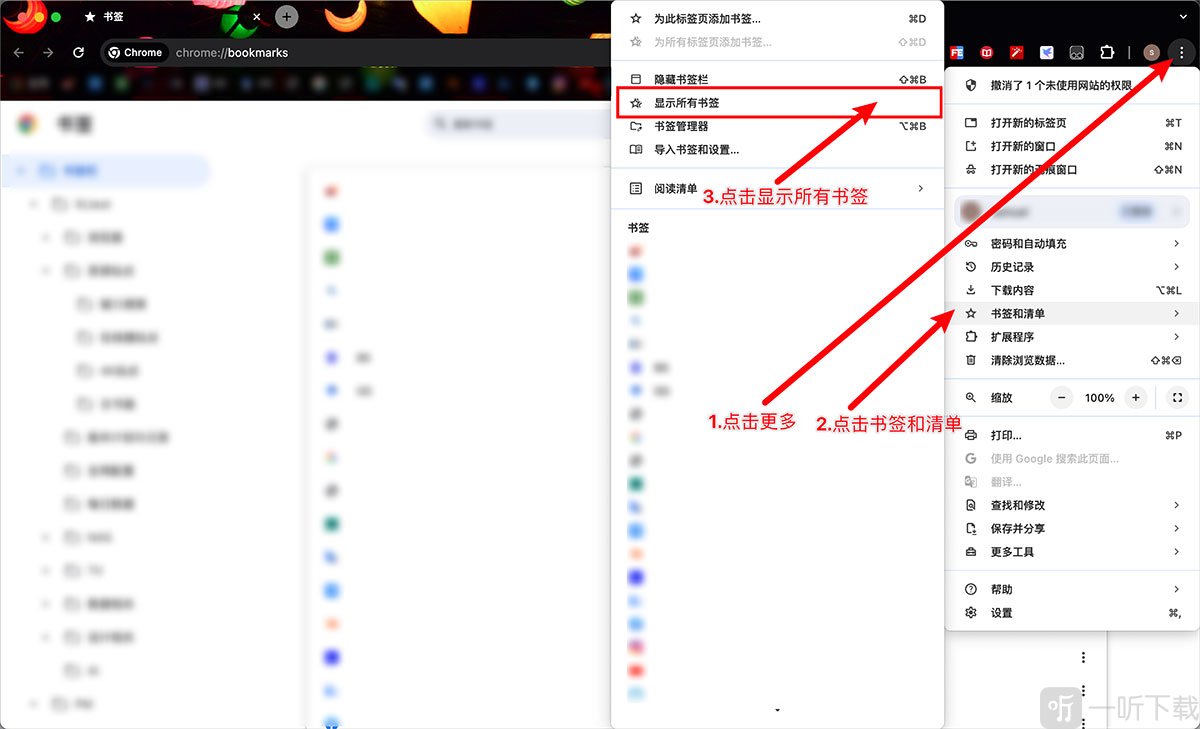Click the blurred profile row in menu
The height and width of the screenshot is (729, 1200).
tap(1073, 212)
